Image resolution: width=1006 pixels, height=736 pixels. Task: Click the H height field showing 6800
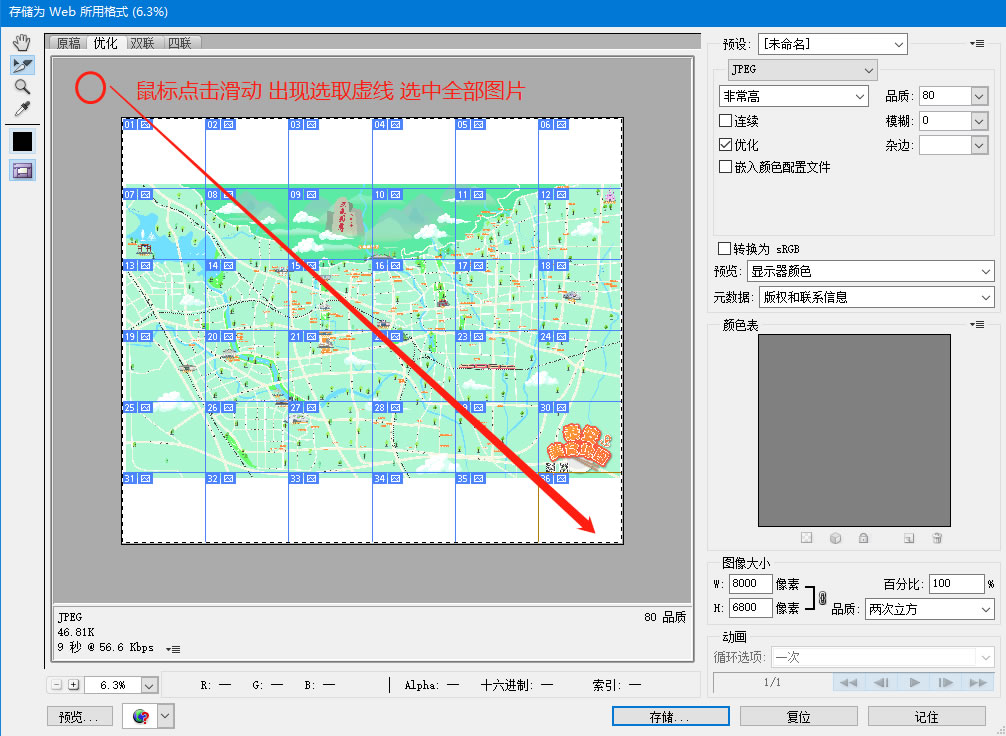(x=750, y=607)
